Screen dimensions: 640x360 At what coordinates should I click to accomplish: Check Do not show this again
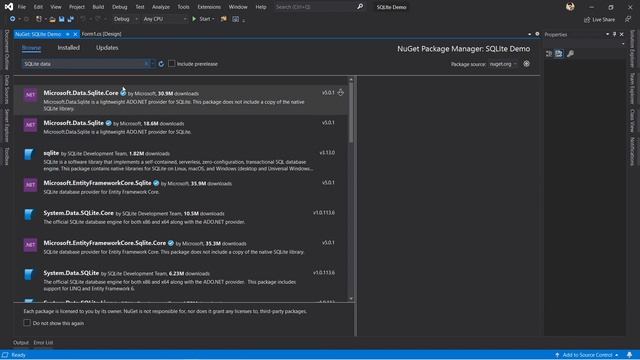[x=27, y=323]
